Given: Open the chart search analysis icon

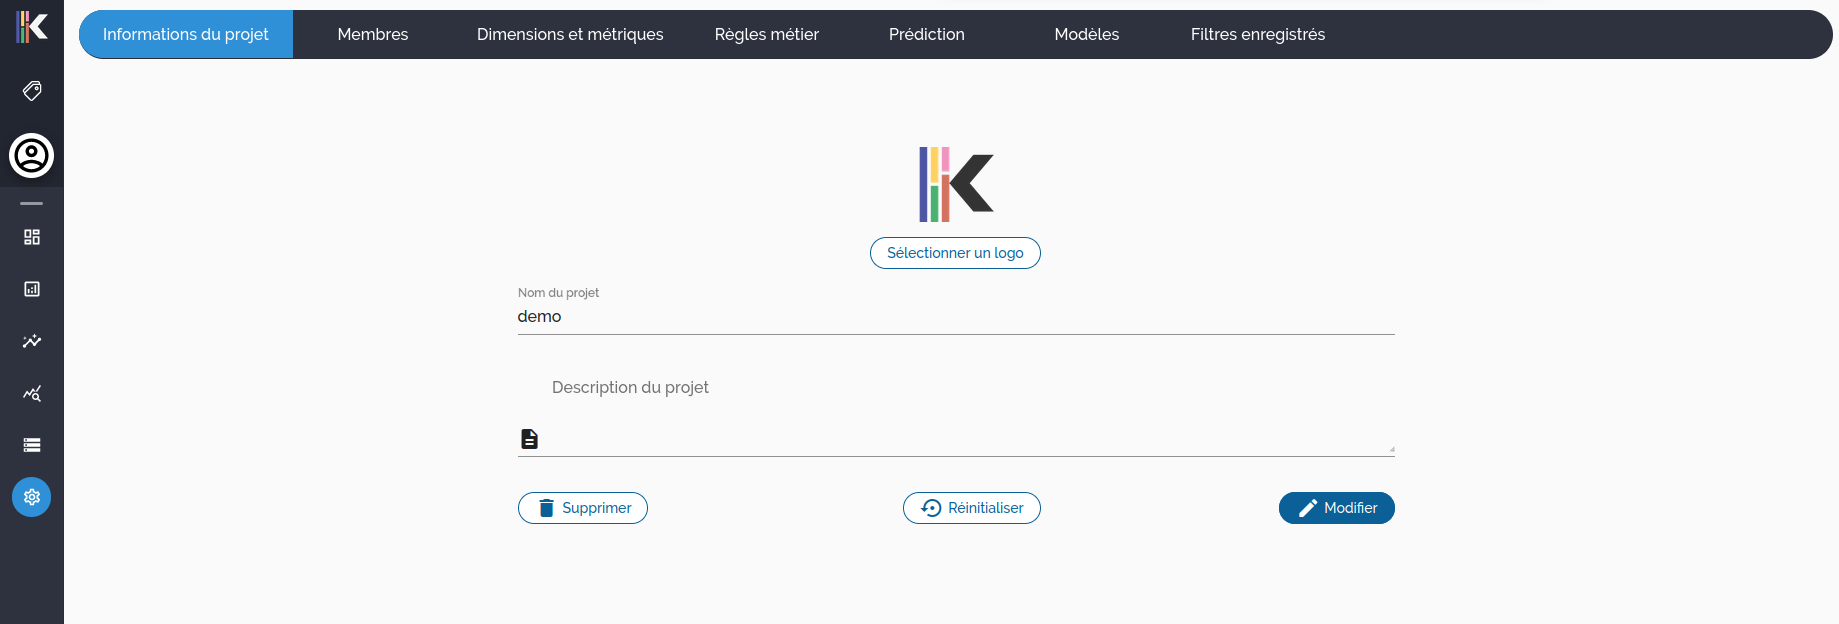Looking at the screenshot, I should (32, 393).
